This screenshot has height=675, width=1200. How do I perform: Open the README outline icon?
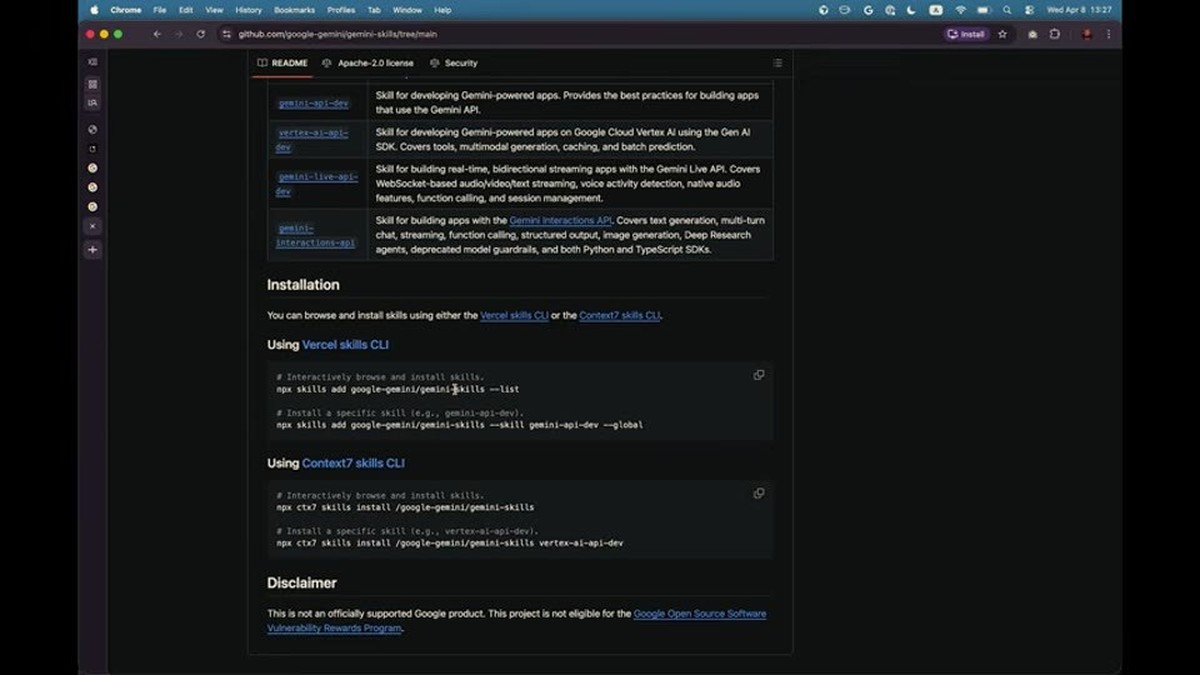pyautogui.click(x=777, y=63)
